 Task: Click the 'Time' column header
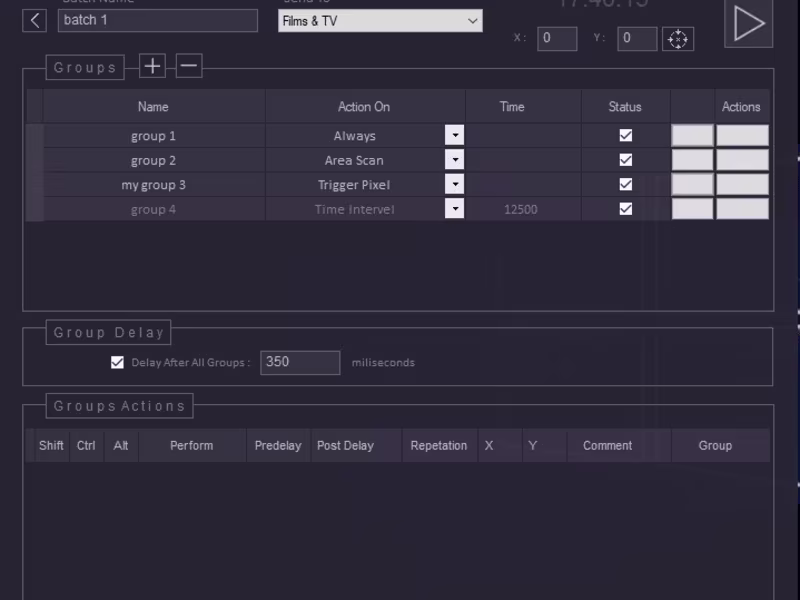(x=522, y=107)
